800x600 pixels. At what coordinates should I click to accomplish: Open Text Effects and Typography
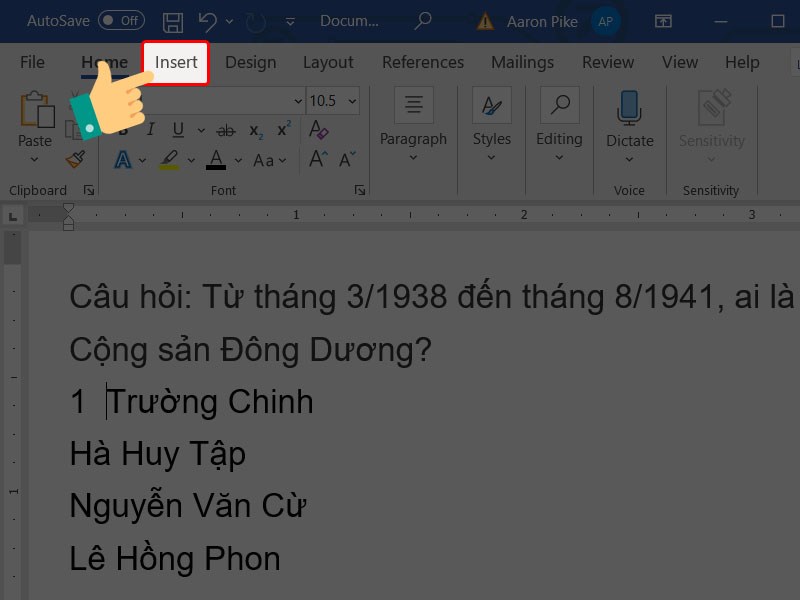pos(121,159)
